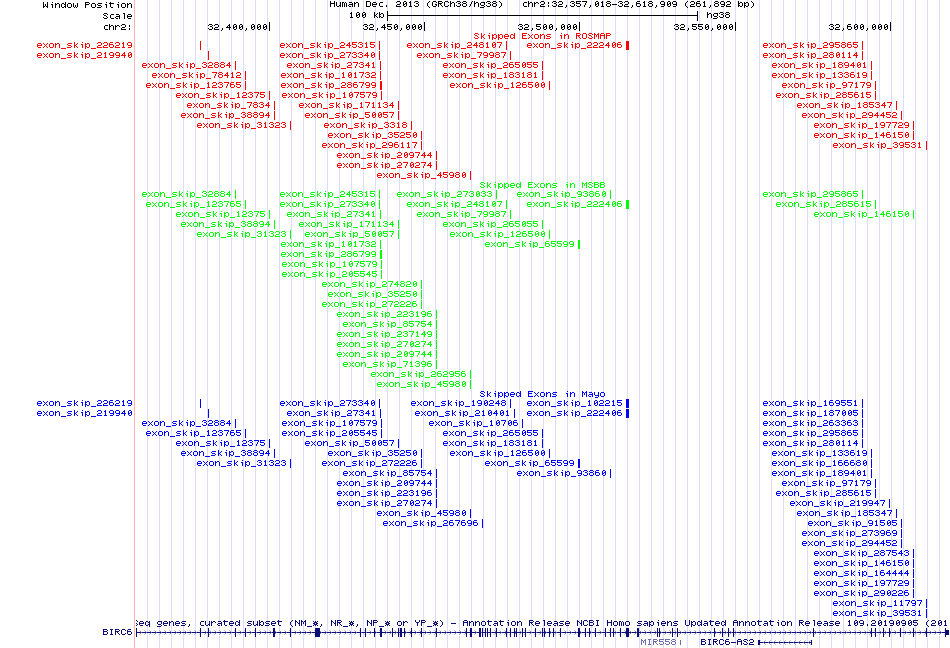Select the green exon_skip_274020 feature
950x648 pixels.
(369, 284)
